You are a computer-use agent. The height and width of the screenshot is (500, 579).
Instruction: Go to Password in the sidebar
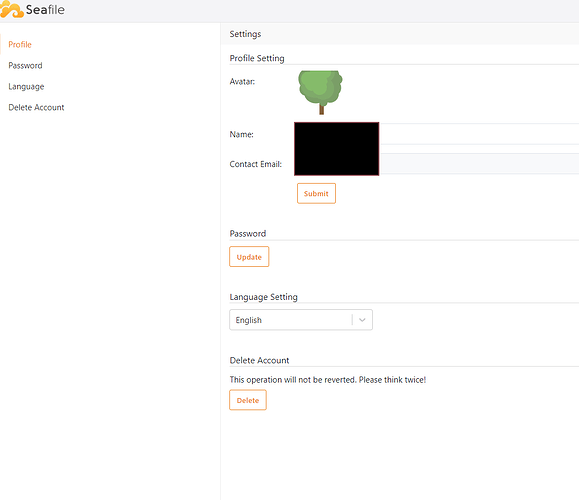[25, 66]
